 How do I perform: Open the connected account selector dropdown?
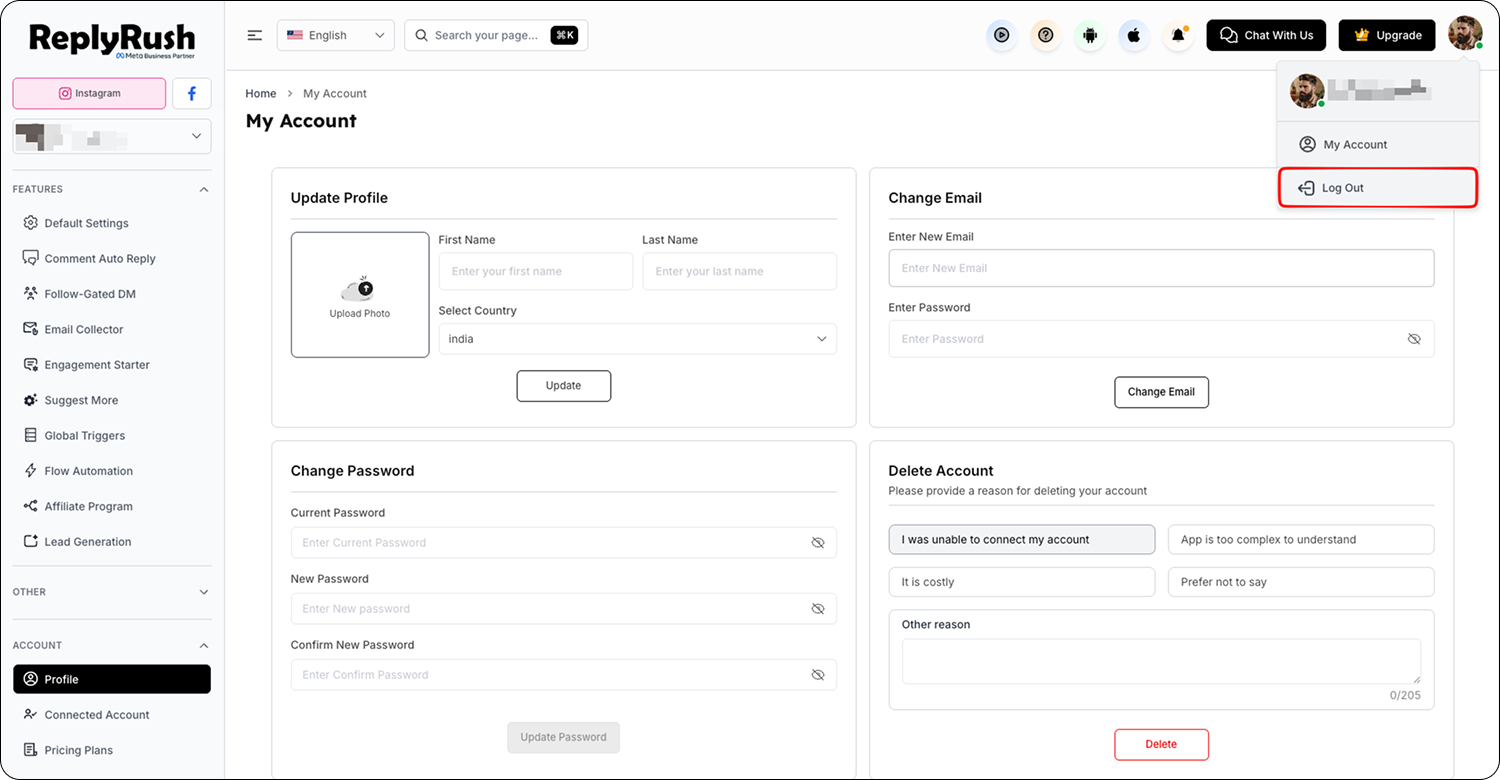pyautogui.click(x=112, y=137)
